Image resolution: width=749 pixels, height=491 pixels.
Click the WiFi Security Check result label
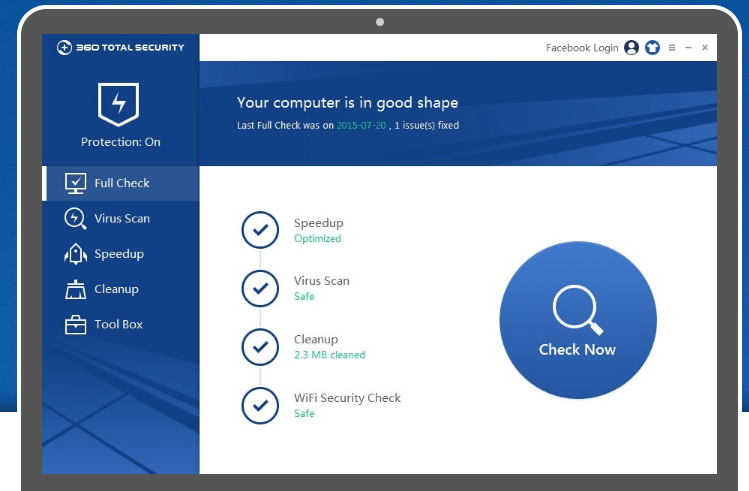click(347, 398)
